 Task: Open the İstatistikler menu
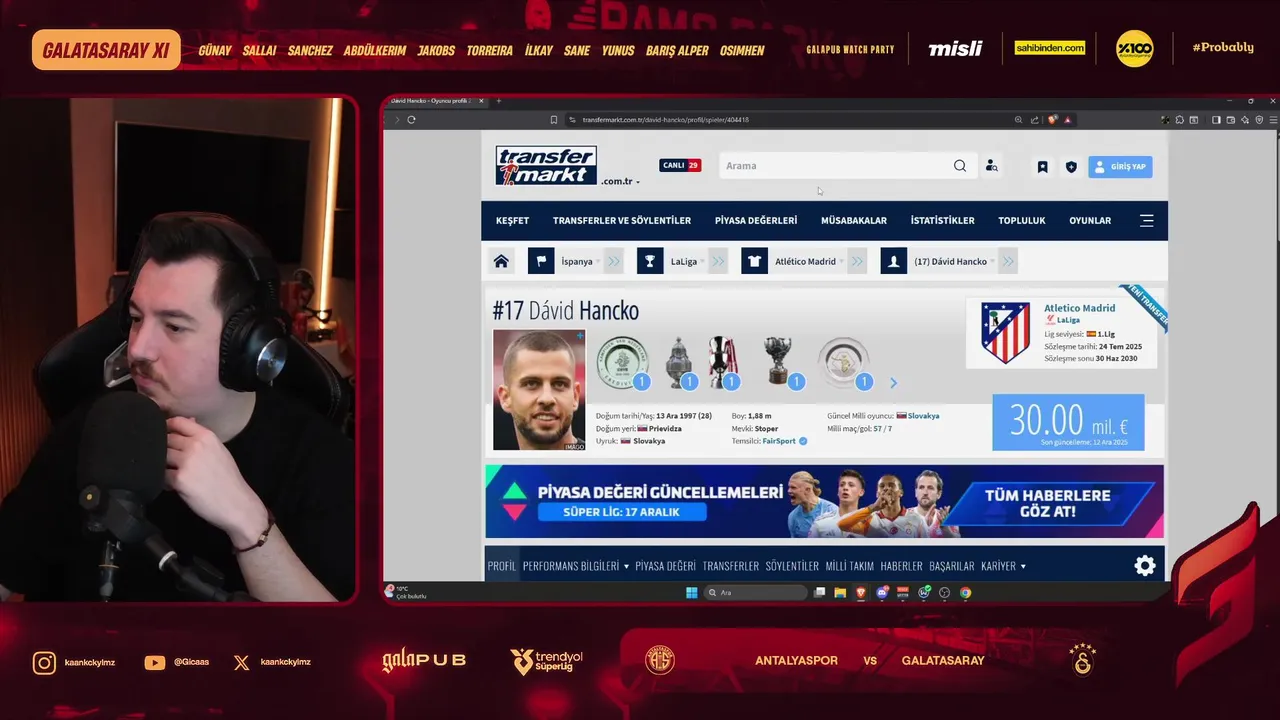pyautogui.click(x=942, y=220)
